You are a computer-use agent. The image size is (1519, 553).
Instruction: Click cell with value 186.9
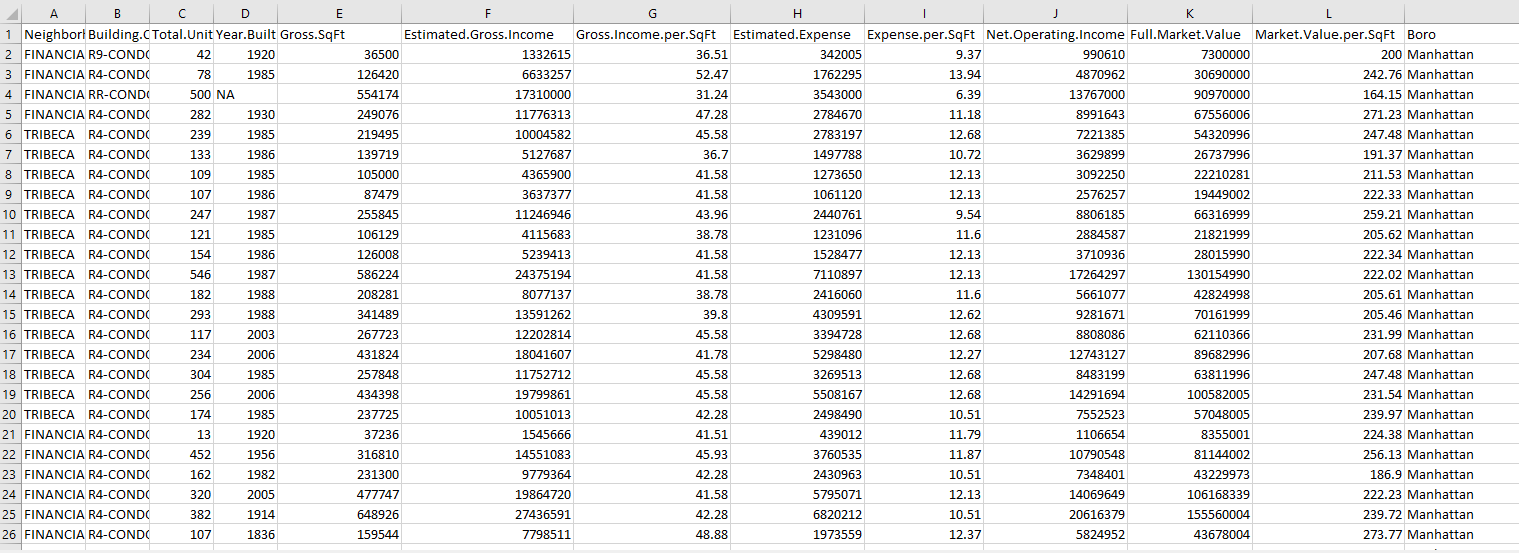(1328, 474)
